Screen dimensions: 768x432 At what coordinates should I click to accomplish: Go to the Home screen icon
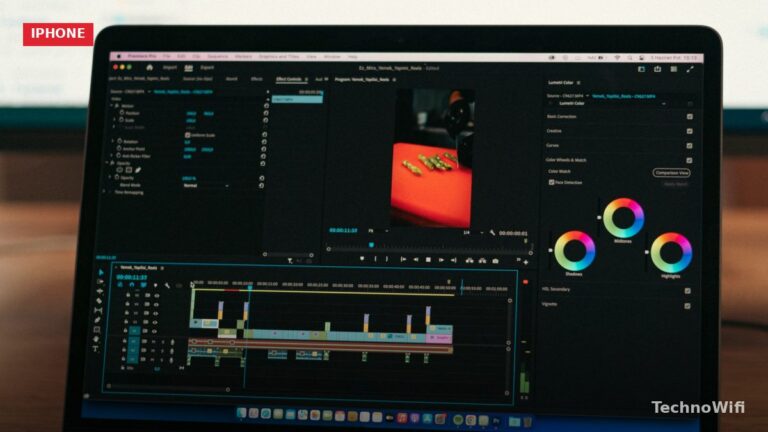pos(149,67)
